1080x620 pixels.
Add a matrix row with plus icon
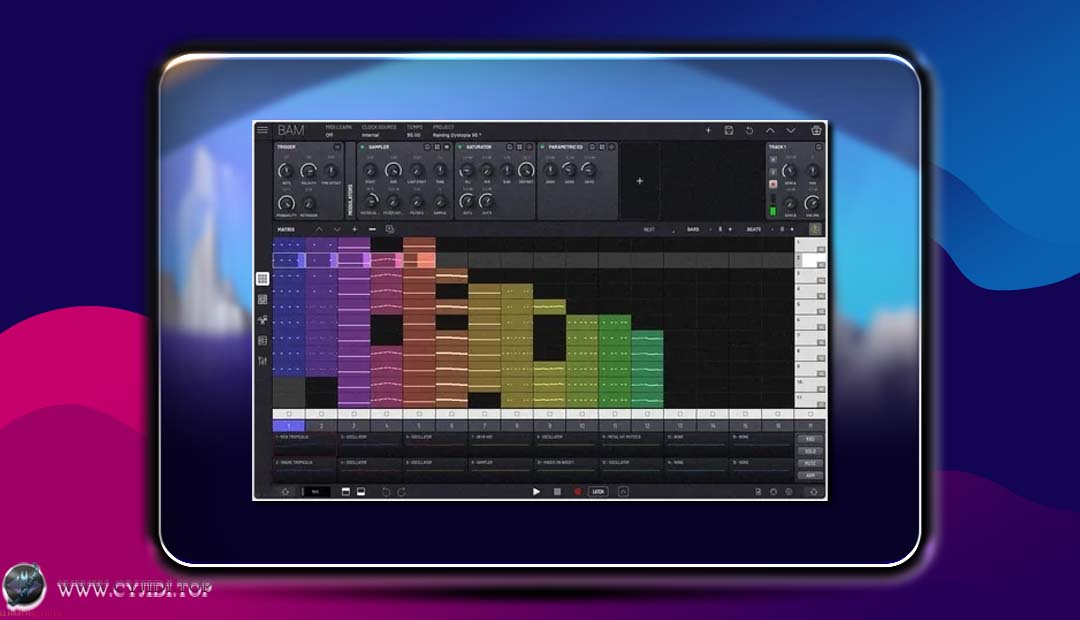tap(355, 229)
